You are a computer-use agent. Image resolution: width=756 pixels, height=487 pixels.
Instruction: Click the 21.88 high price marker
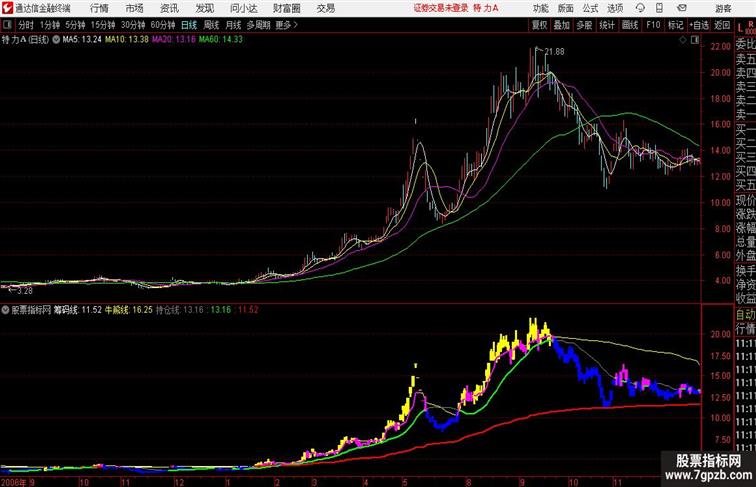pyautogui.click(x=554, y=52)
